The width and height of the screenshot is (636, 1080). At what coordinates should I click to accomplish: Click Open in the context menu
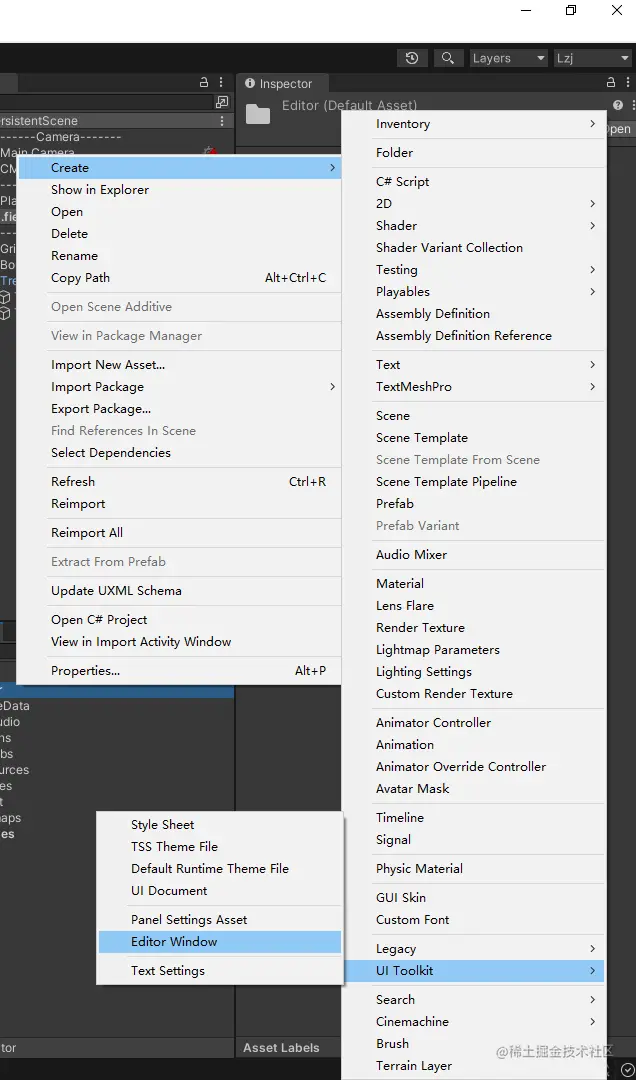[179, 212]
